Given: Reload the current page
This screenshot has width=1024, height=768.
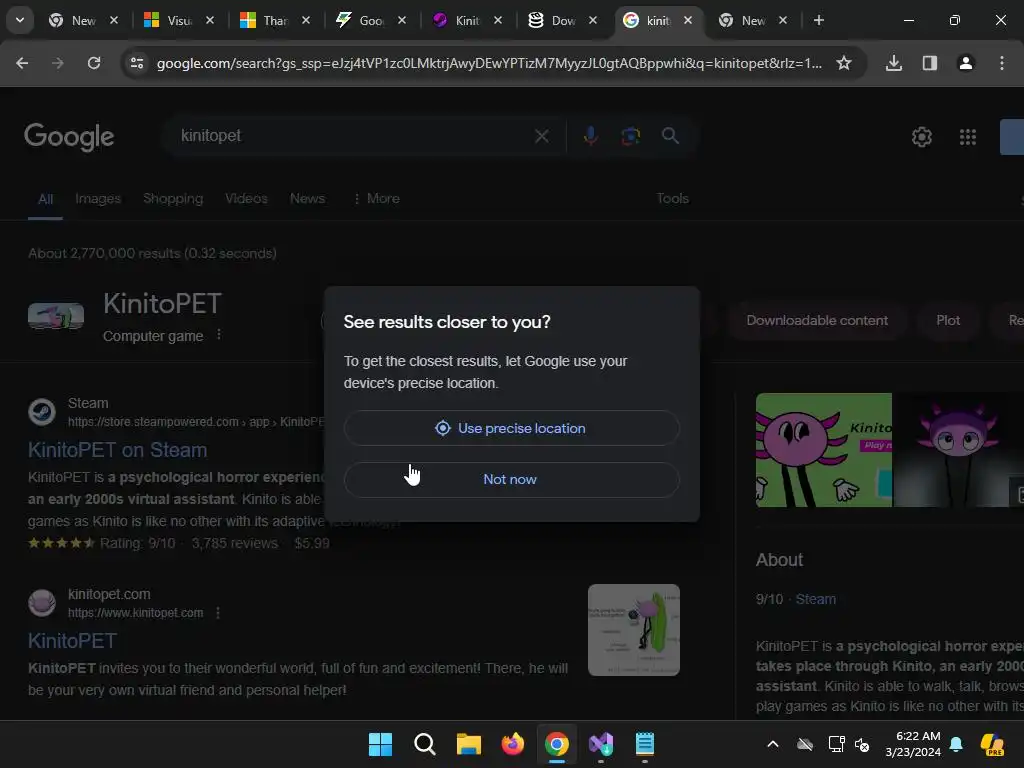Looking at the screenshot, I should [x=94, y=63].
